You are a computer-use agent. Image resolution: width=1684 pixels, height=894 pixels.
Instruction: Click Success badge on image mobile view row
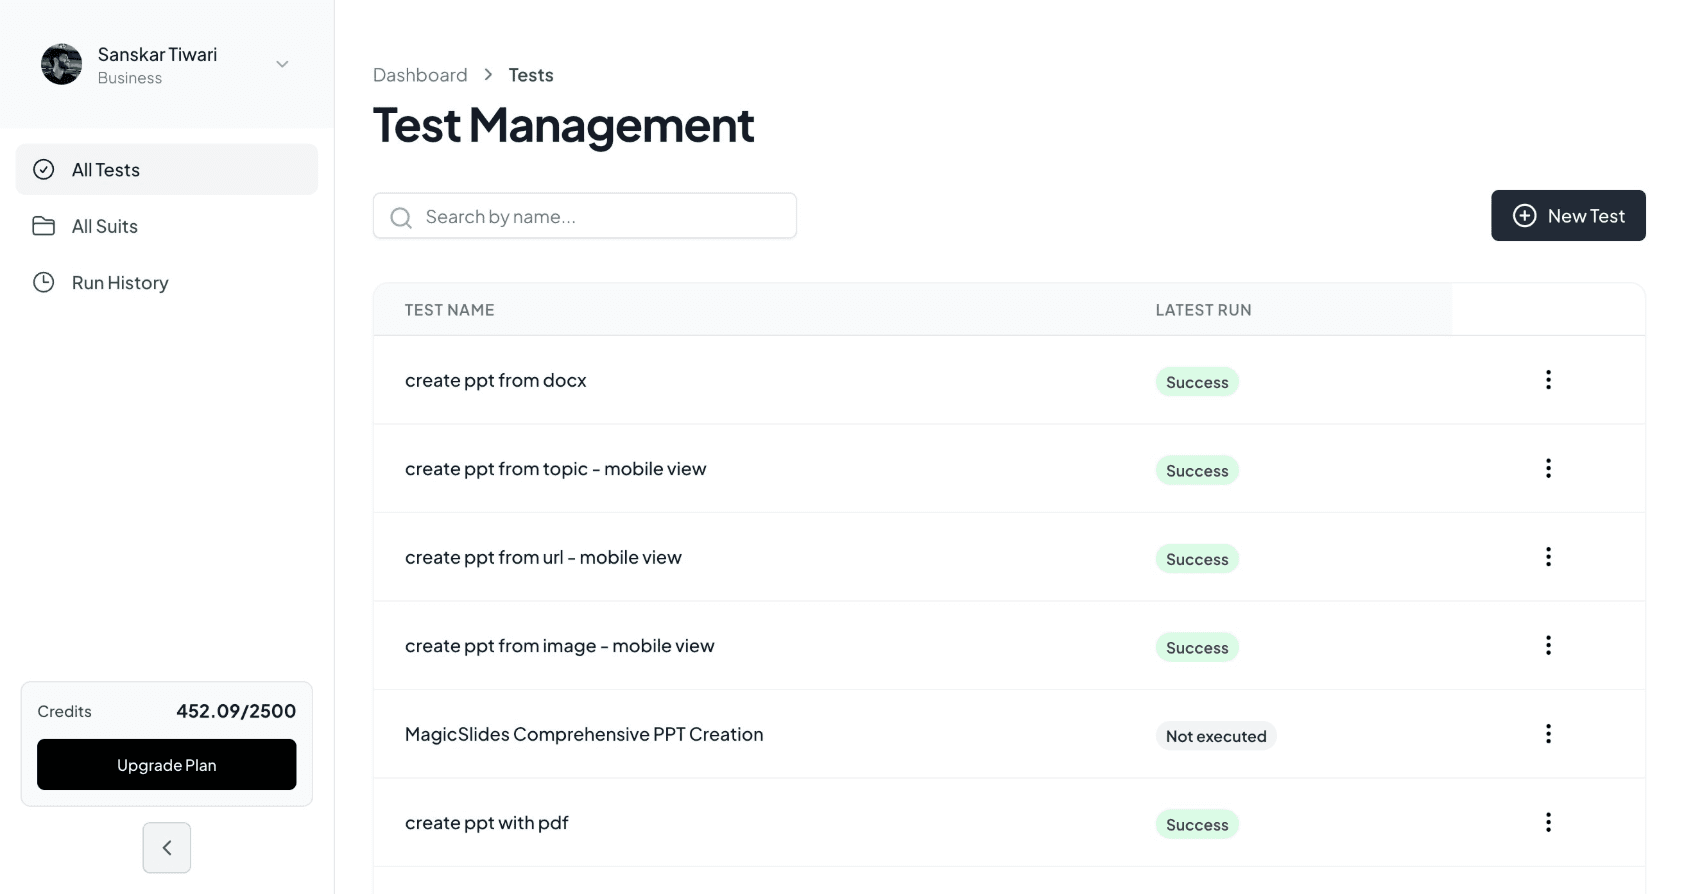coord(1197,648)
